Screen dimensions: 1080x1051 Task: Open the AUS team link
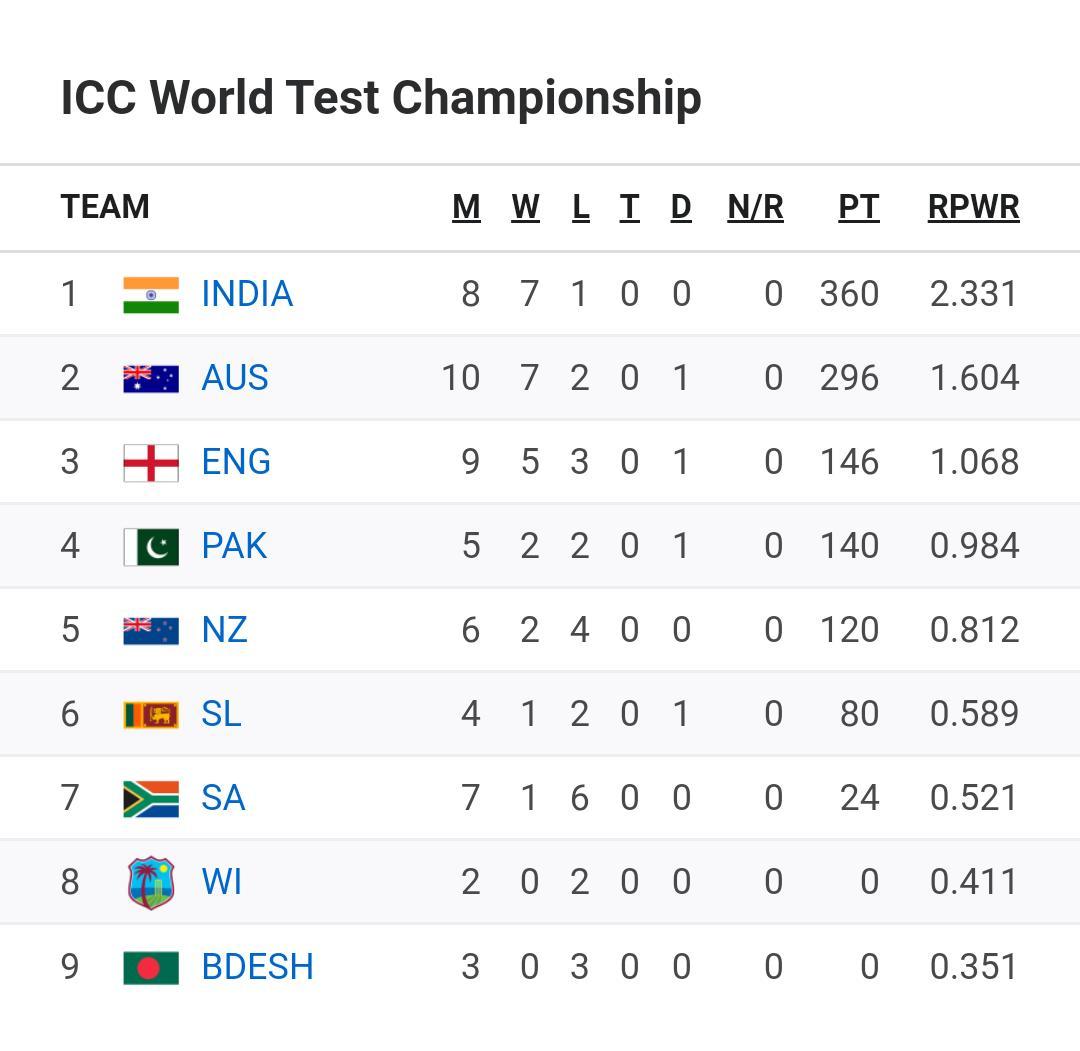pos(235,378)
